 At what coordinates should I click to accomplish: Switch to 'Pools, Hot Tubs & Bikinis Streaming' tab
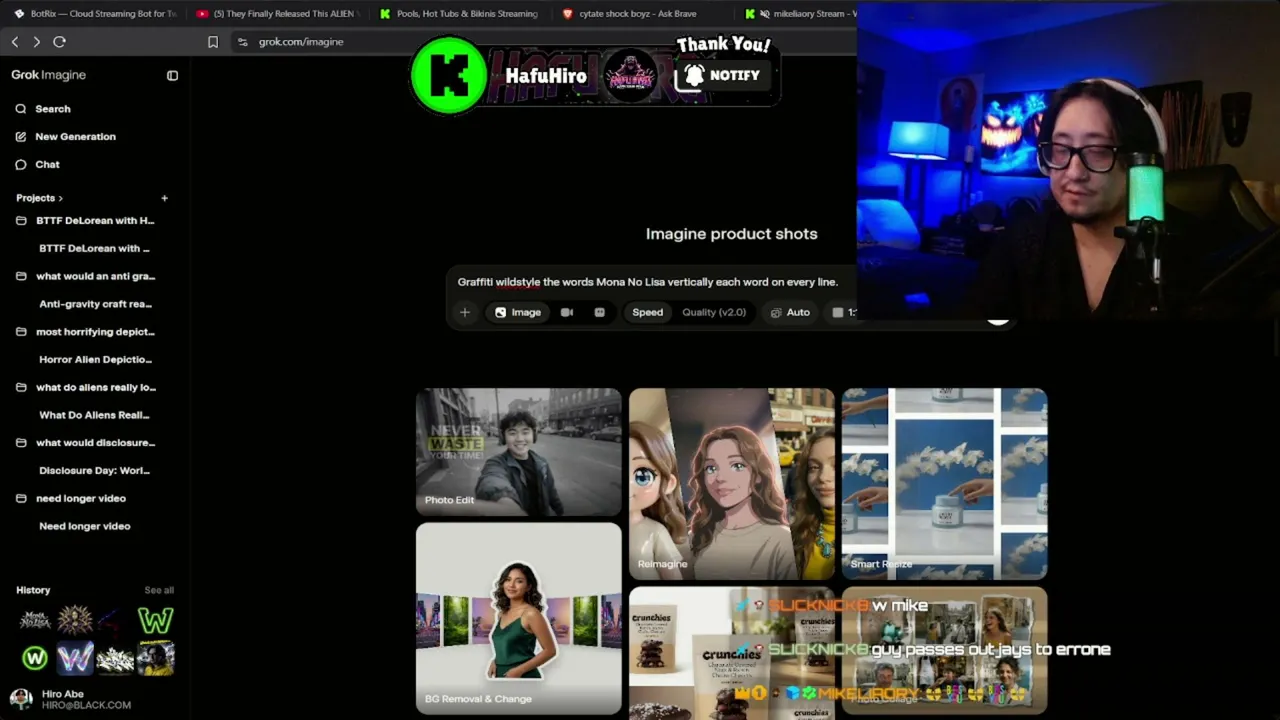[x=458, y=14]
